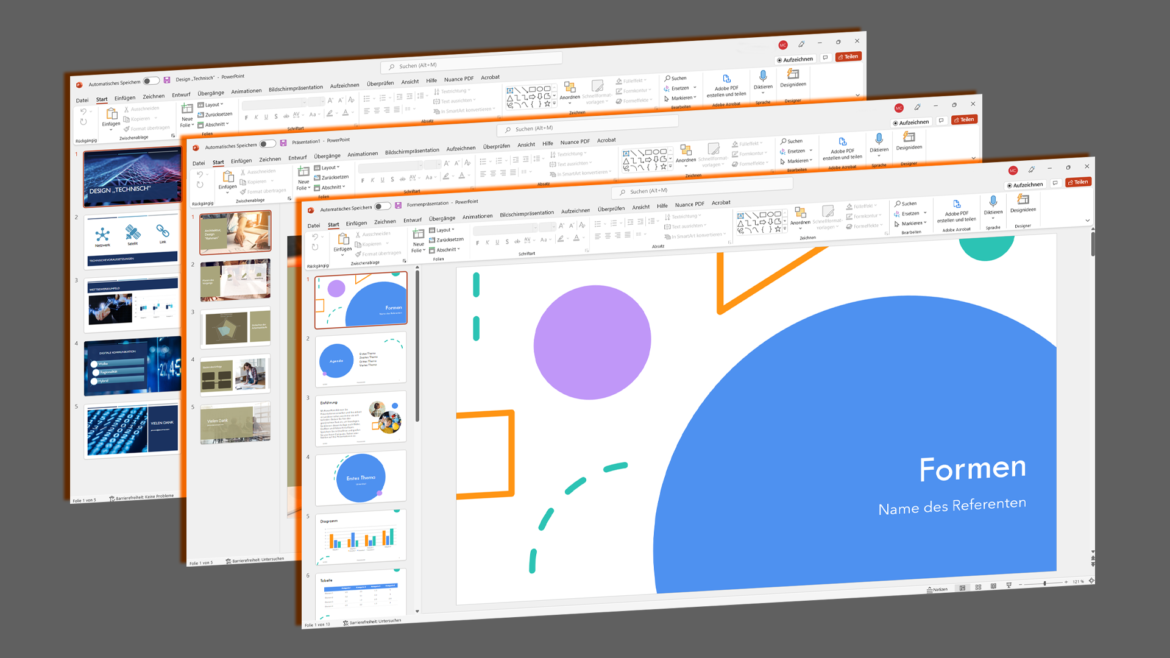Click the zoom slider in the Formenpräsentation status bar

click(1046, 583)
